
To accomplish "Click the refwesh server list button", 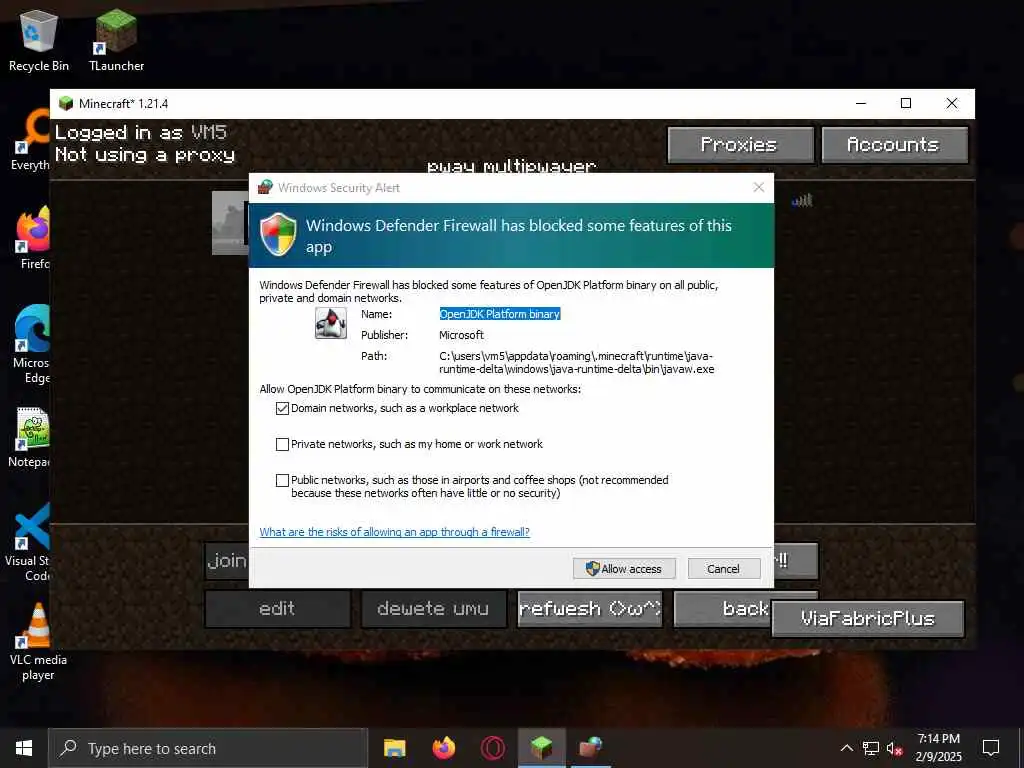I will pos(590,609).
